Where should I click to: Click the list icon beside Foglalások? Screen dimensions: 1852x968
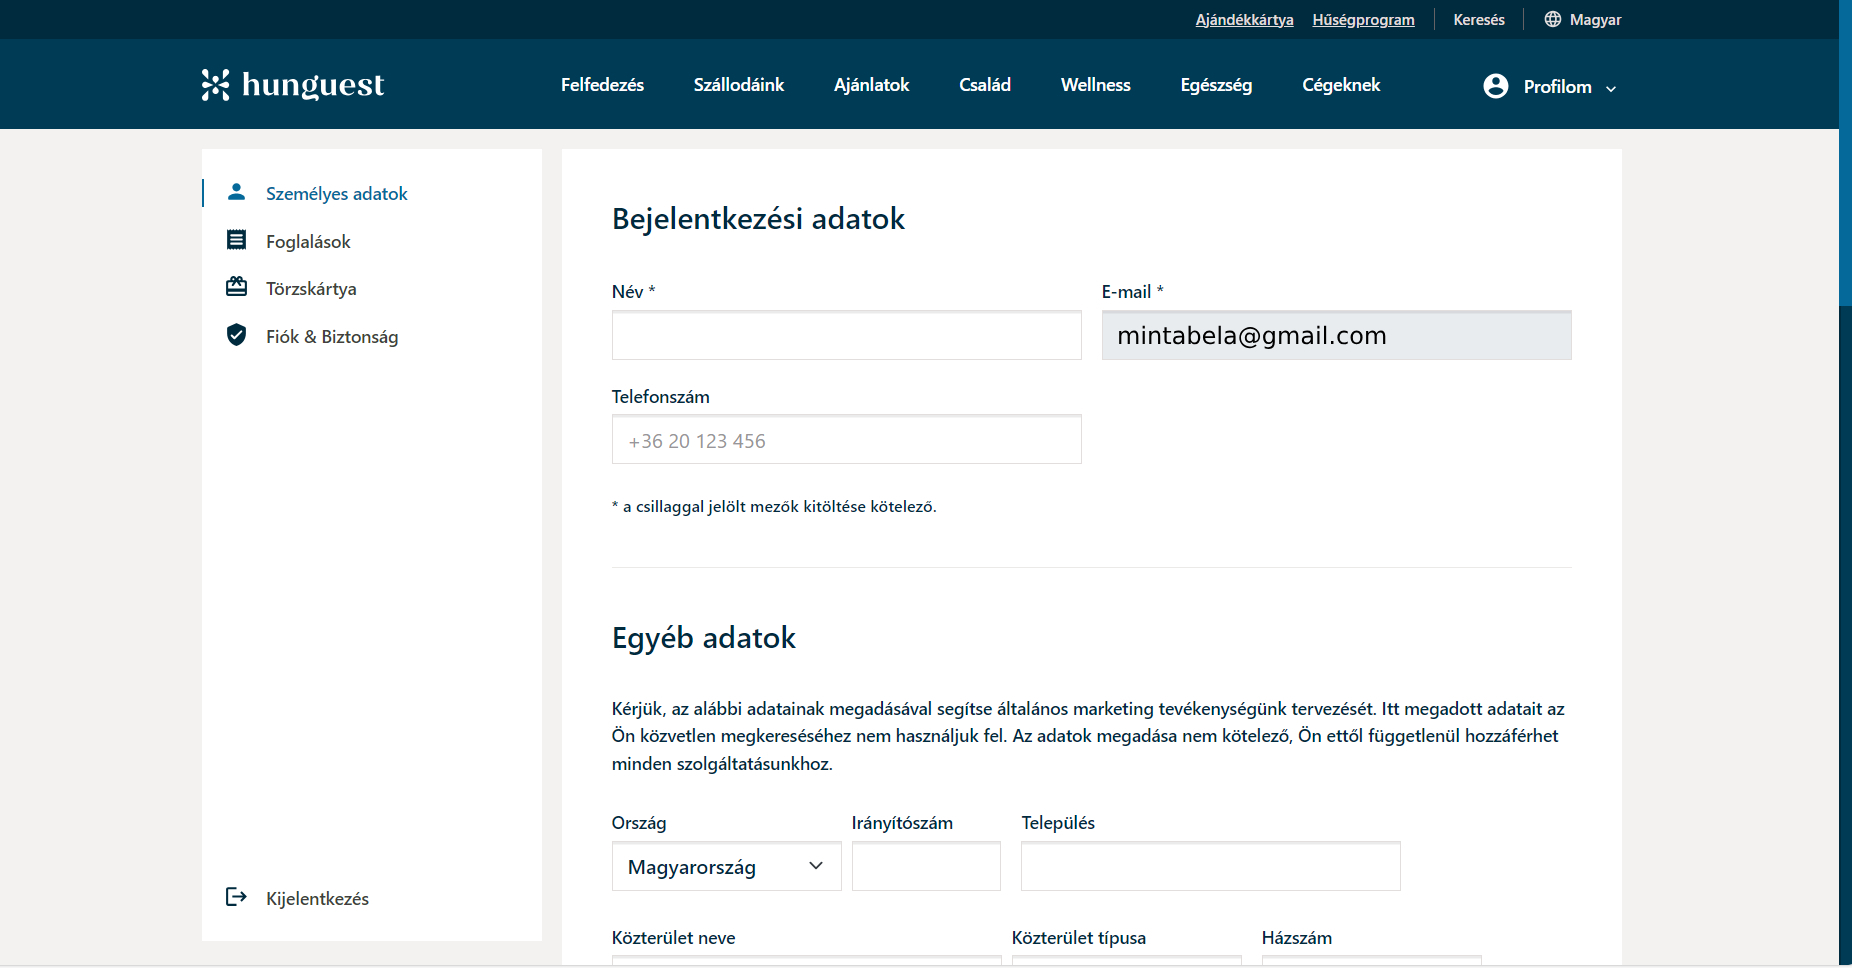pyautogui.click(x=236, y=240)
